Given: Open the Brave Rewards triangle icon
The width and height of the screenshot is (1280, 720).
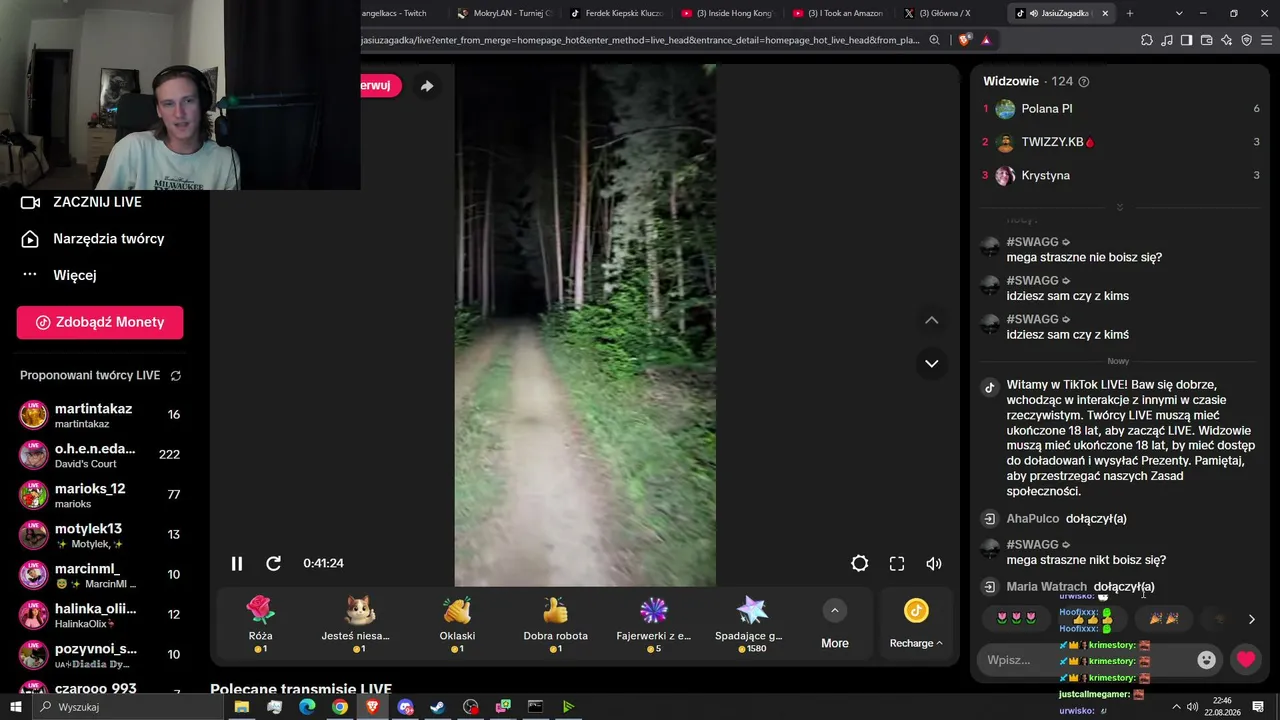Looking at the screenshot, I should coord(986,40).
